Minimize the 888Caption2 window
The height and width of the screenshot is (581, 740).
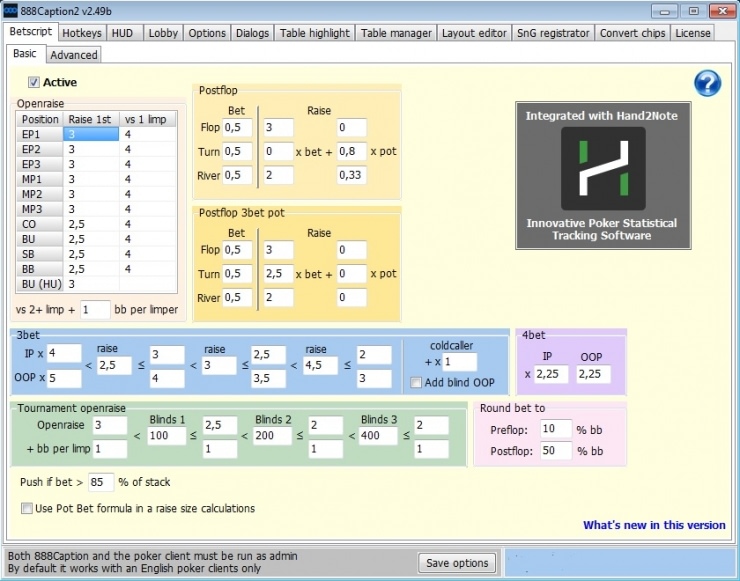pos(664,11)
